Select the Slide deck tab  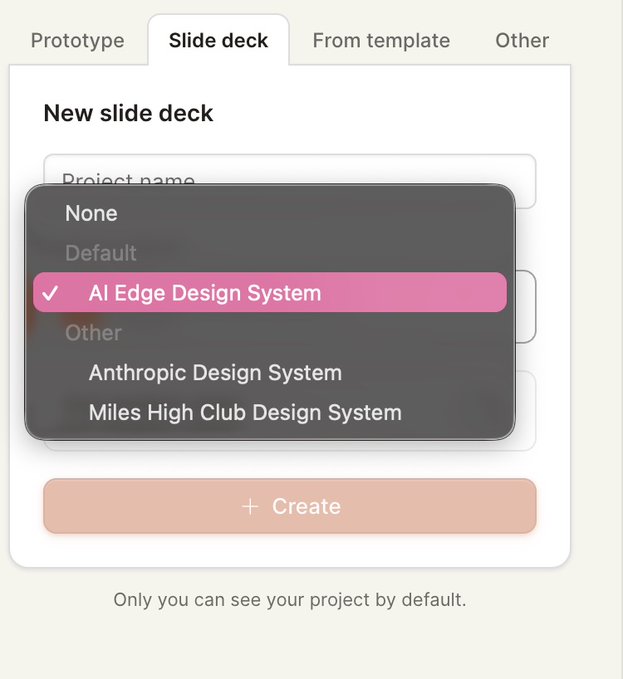[218, 41]
